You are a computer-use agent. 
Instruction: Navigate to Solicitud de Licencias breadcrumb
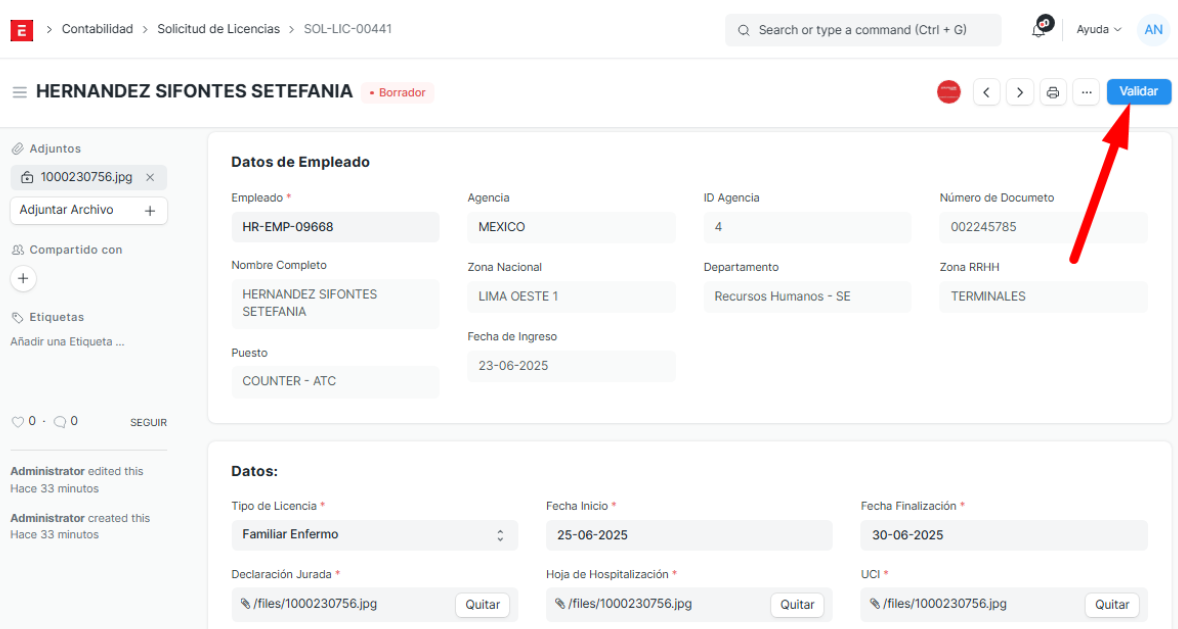(218, 29)
